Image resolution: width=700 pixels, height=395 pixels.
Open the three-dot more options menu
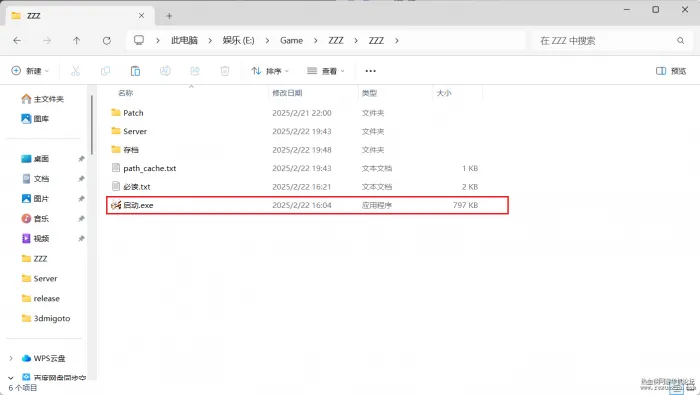(x=371, y=71)
